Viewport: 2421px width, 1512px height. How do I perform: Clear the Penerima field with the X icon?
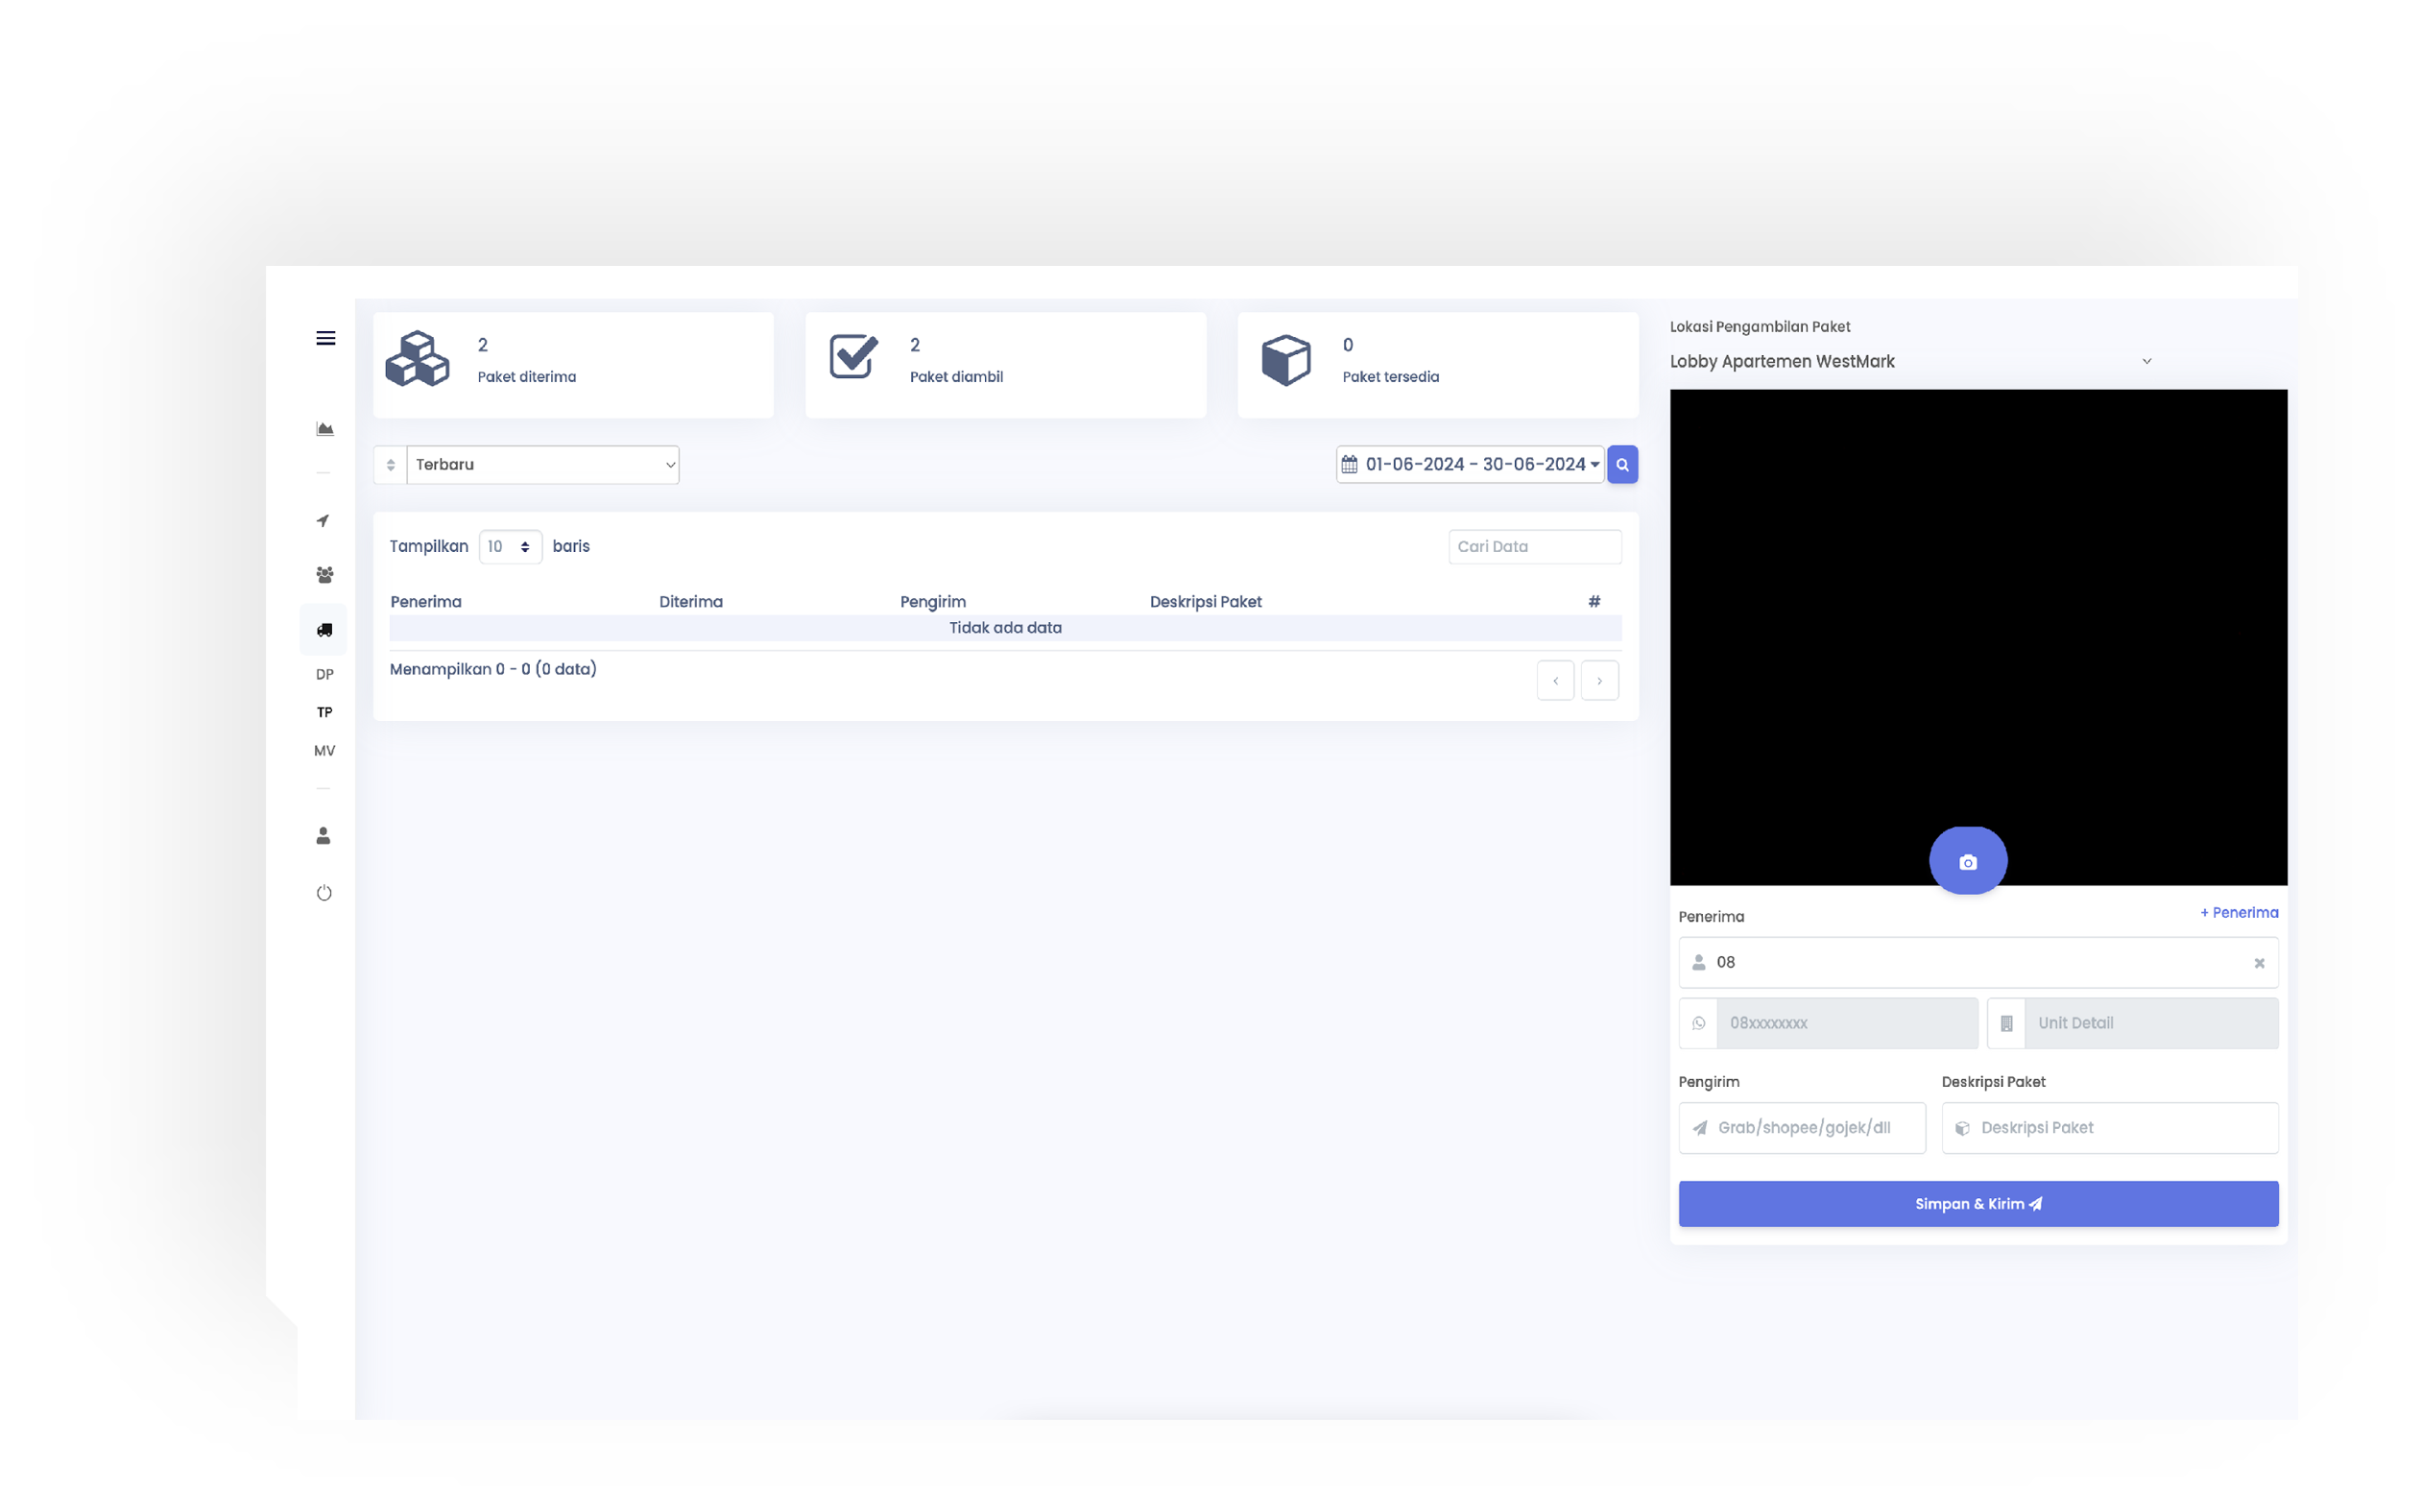pyautogui.click(x=2258, y=963)
